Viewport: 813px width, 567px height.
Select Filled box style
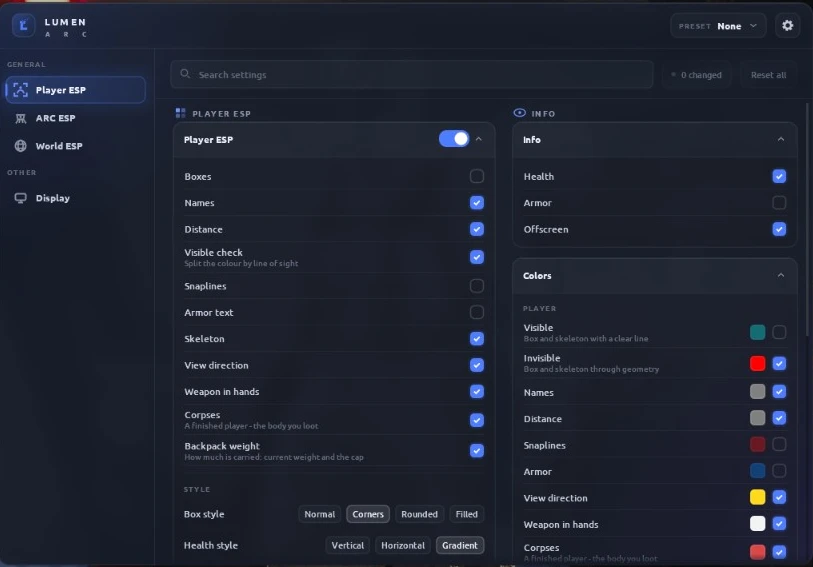pos(466,514)
